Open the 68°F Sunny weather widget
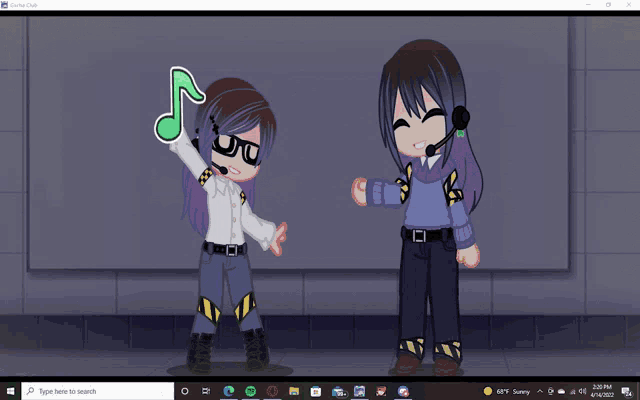 tap(507, 391)
